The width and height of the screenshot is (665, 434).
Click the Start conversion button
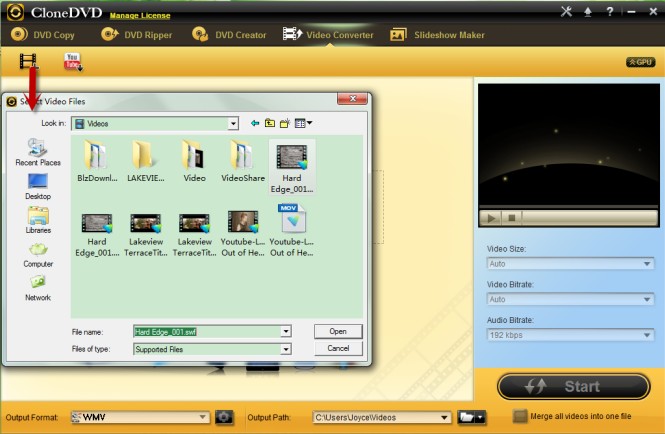click(573, 386)
